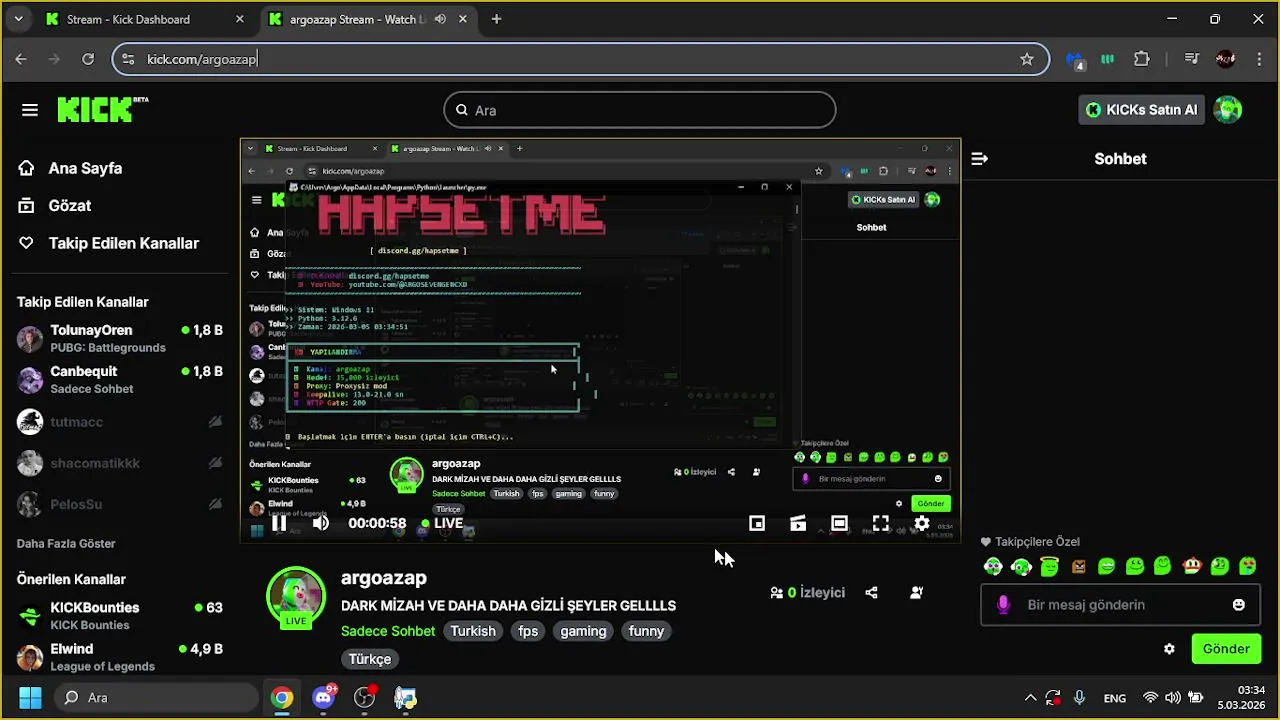Open Chrome extensions puzzle icon
Image resolution: width=1280 pixels, height=720 pixels.
tap(1142, 59)
